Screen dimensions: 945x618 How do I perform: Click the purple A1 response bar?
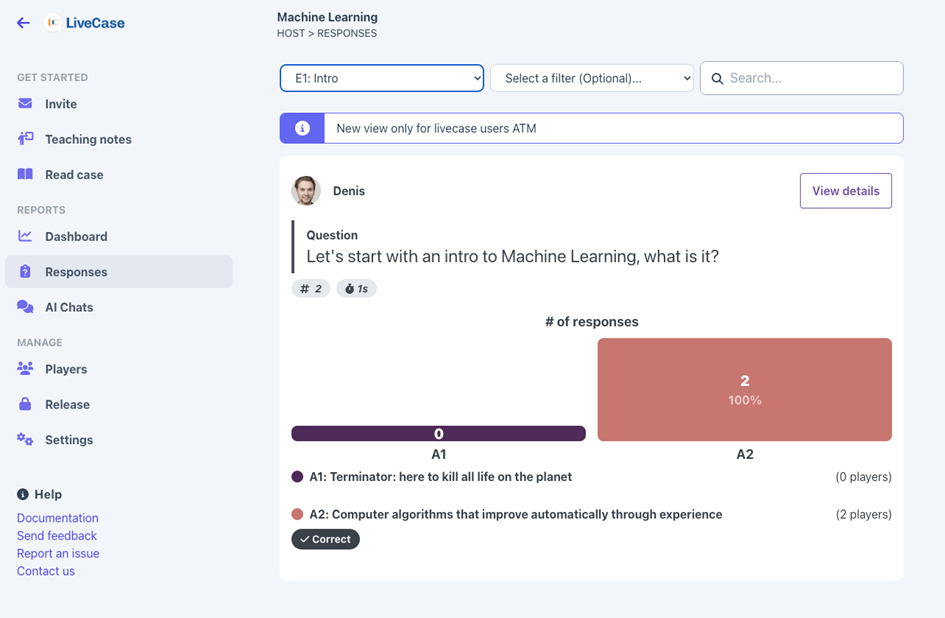point(438,434)
